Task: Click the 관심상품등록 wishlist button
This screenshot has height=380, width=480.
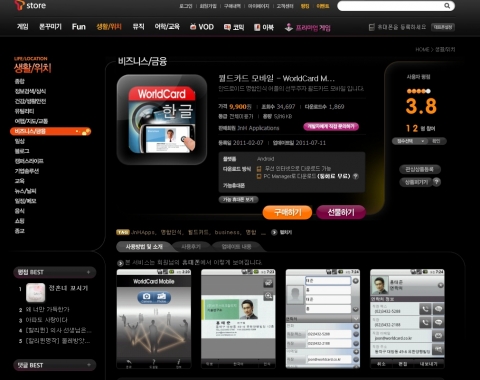Action: click(420, 169)
